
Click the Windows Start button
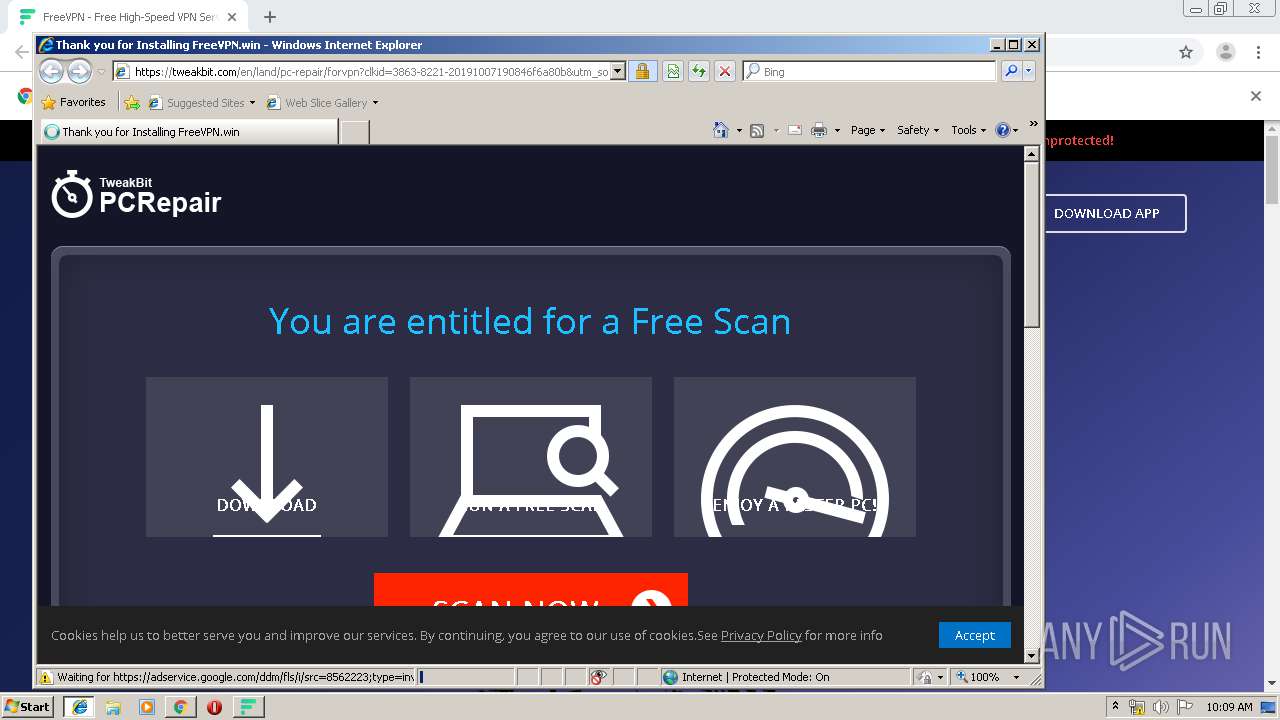pyautogui.click(x=28, y=707)
